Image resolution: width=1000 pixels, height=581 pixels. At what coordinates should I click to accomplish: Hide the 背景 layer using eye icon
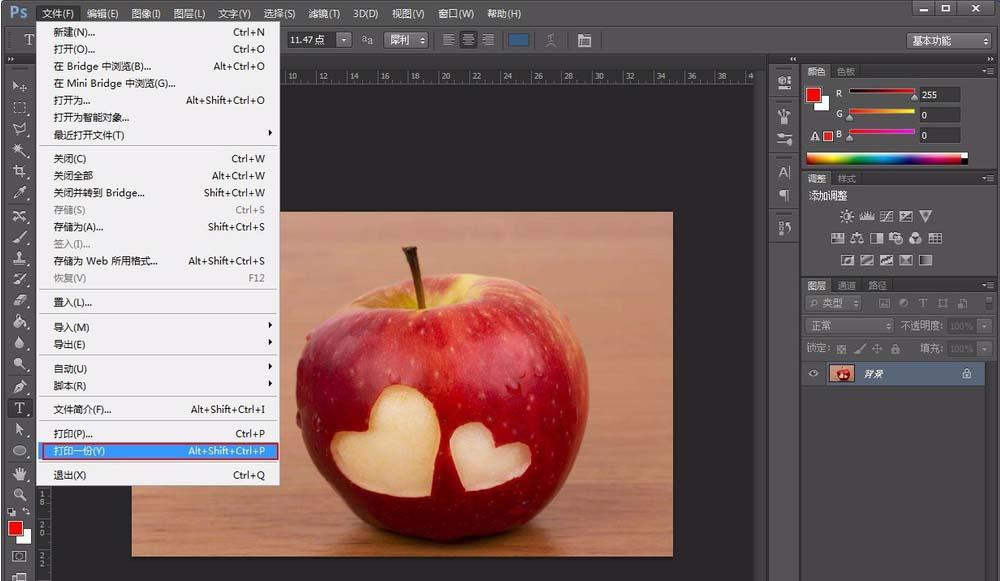814,373
